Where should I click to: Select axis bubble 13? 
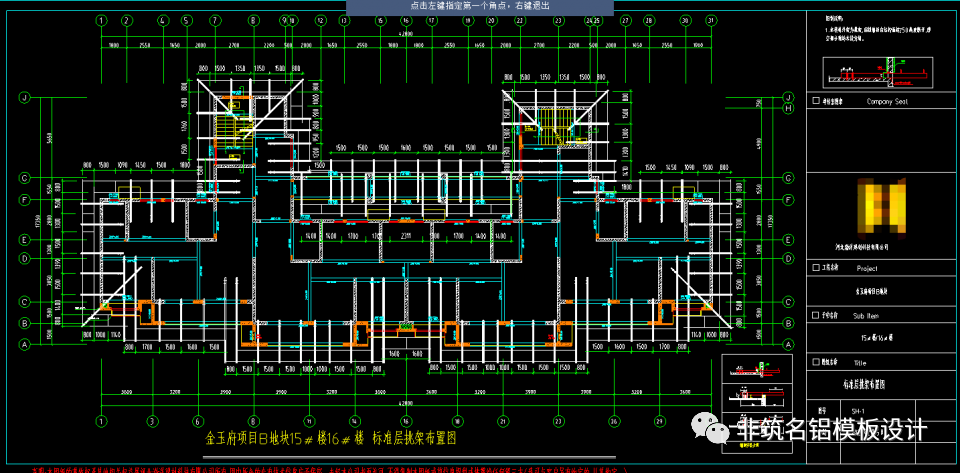(x=344, y=20)
